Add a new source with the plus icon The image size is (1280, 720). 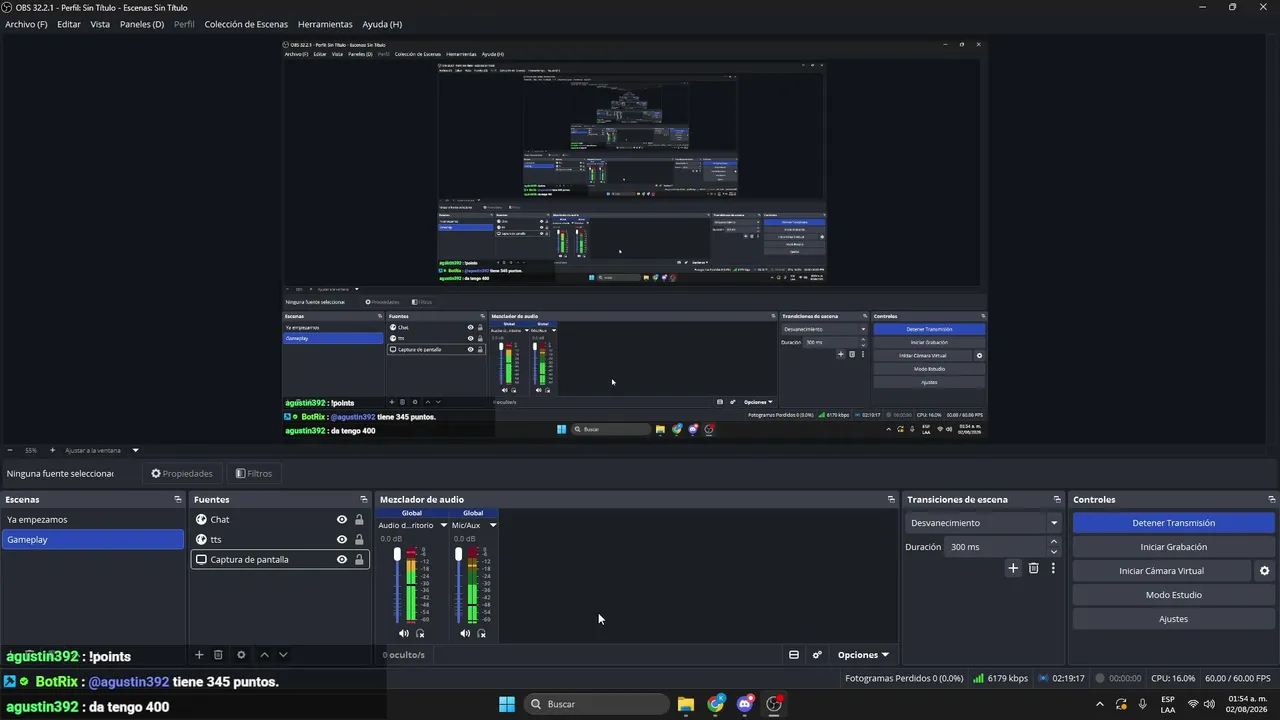pyautogui.click(x=199, y=655)
